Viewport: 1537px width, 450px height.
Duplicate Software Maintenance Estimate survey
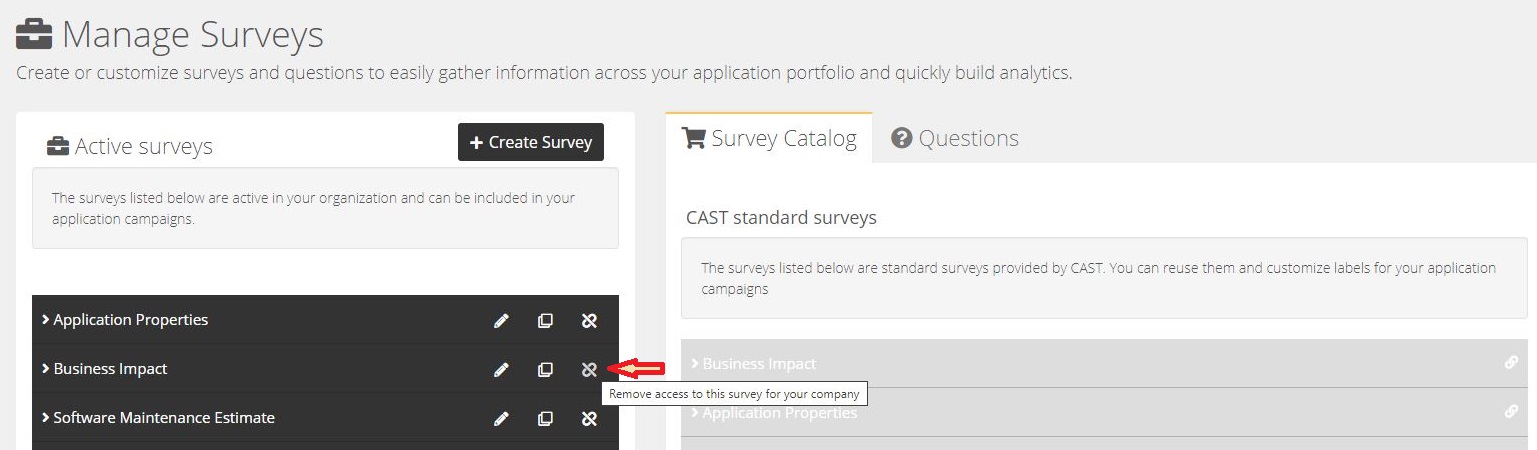tap(545, 419)
